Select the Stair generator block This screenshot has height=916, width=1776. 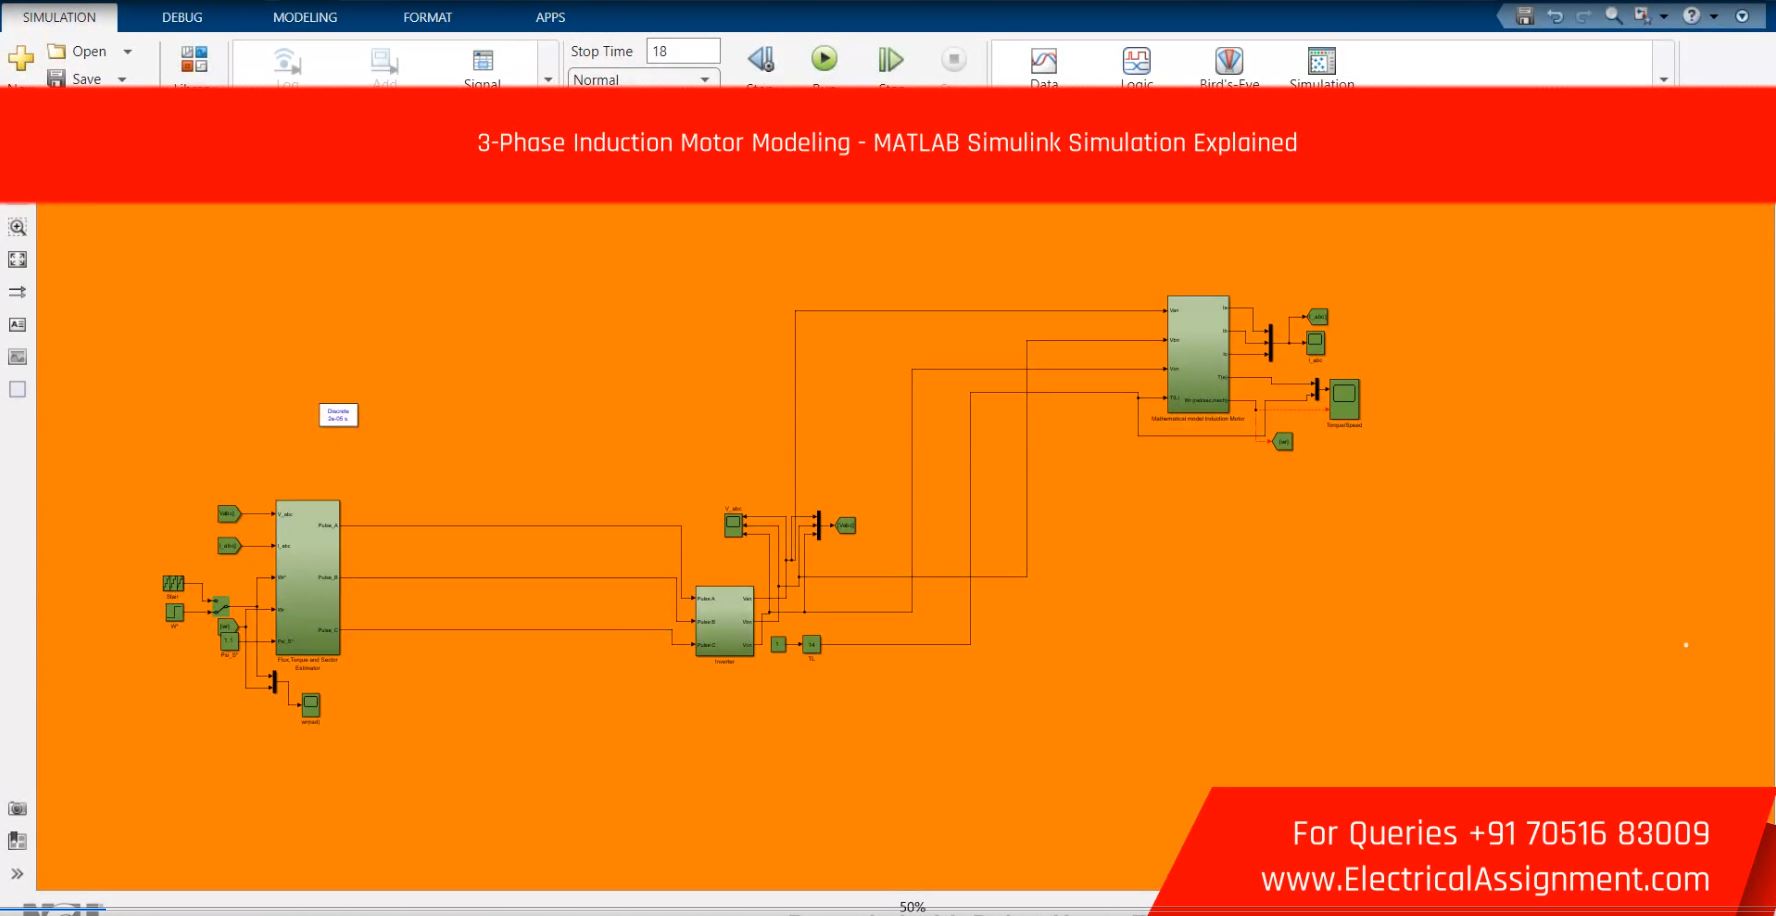[x=173, y=583]
